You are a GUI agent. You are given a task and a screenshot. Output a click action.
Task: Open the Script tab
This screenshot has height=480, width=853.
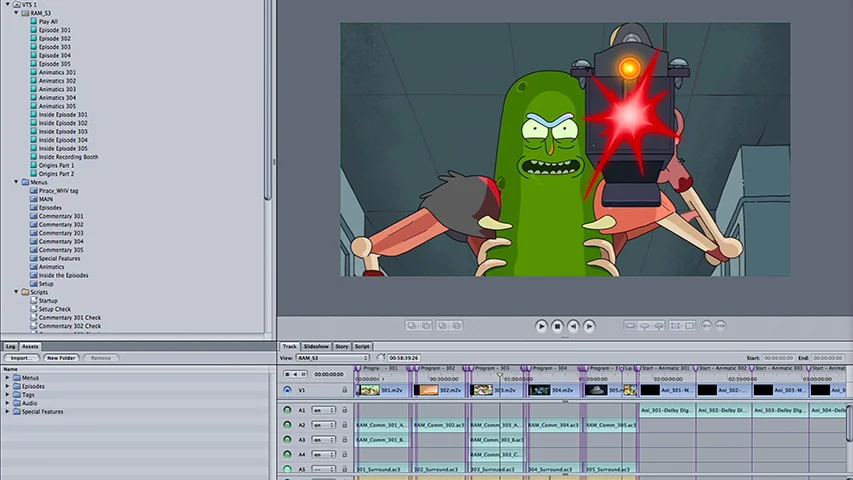click(x=362, y=346)
